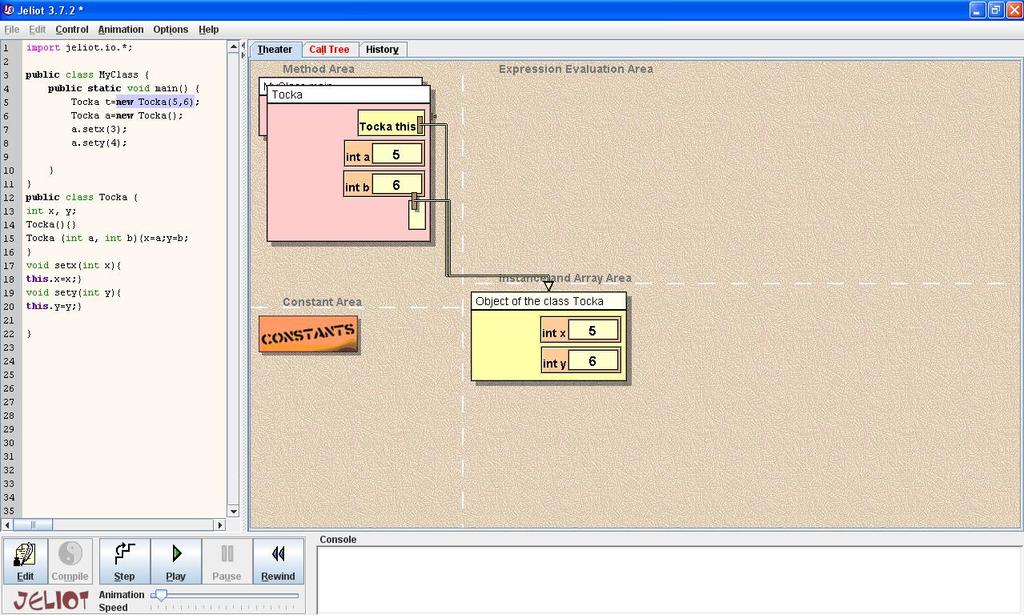Click the Compile button
The height and width of the screenshot is (615, 1024).
click(x=70, y=561)
